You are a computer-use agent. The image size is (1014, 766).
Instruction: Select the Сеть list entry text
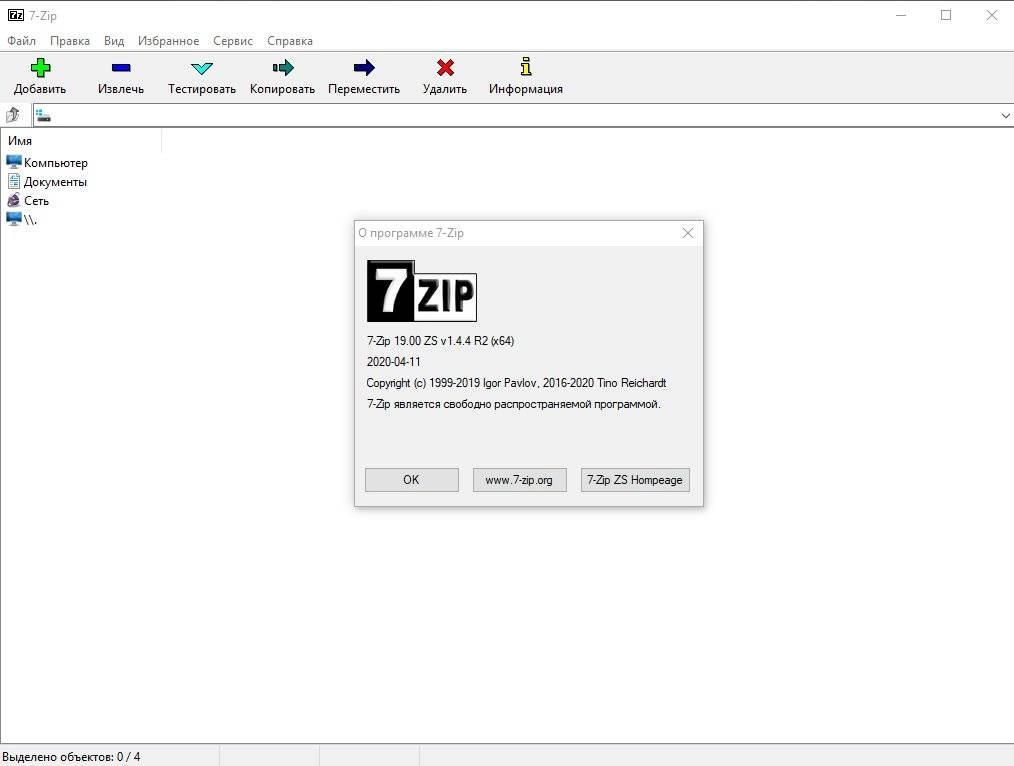coord(36,201)
